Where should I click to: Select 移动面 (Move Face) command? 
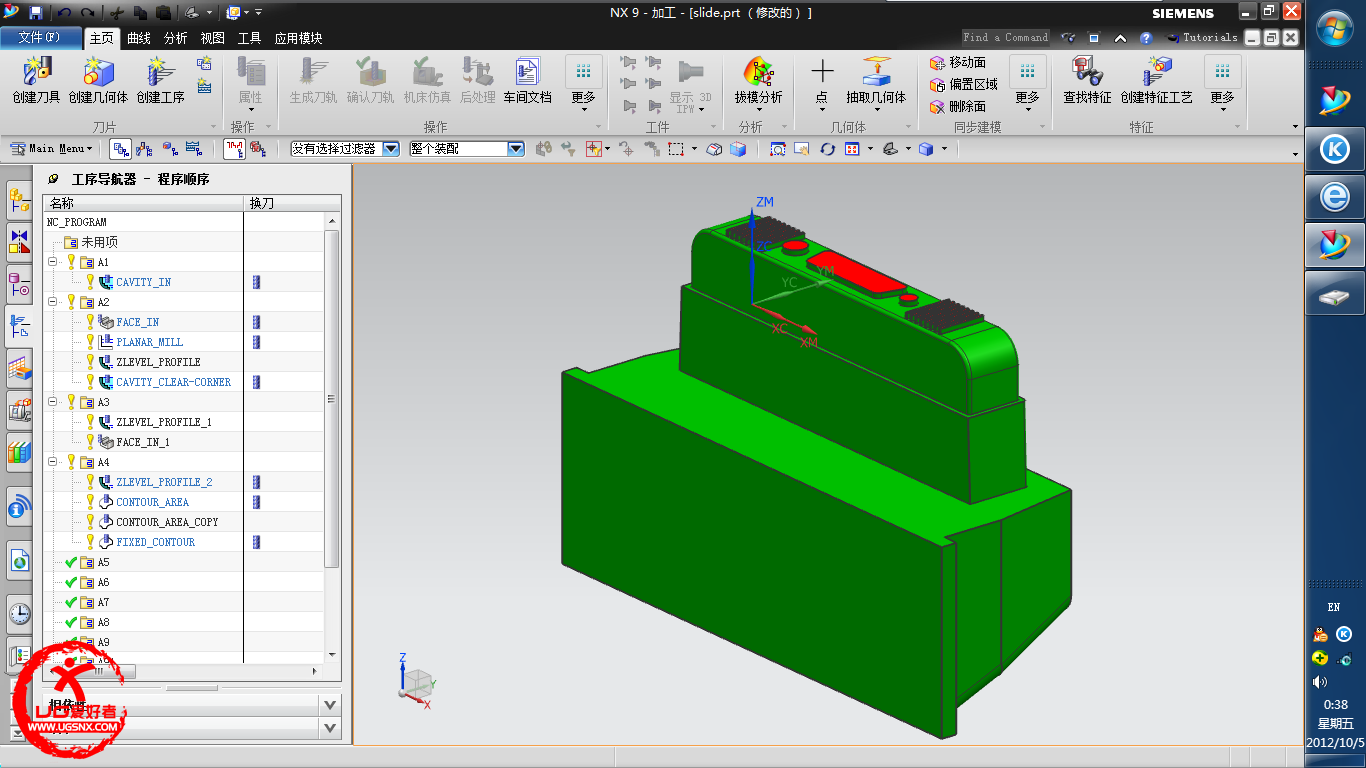click(x=958, y=63)
